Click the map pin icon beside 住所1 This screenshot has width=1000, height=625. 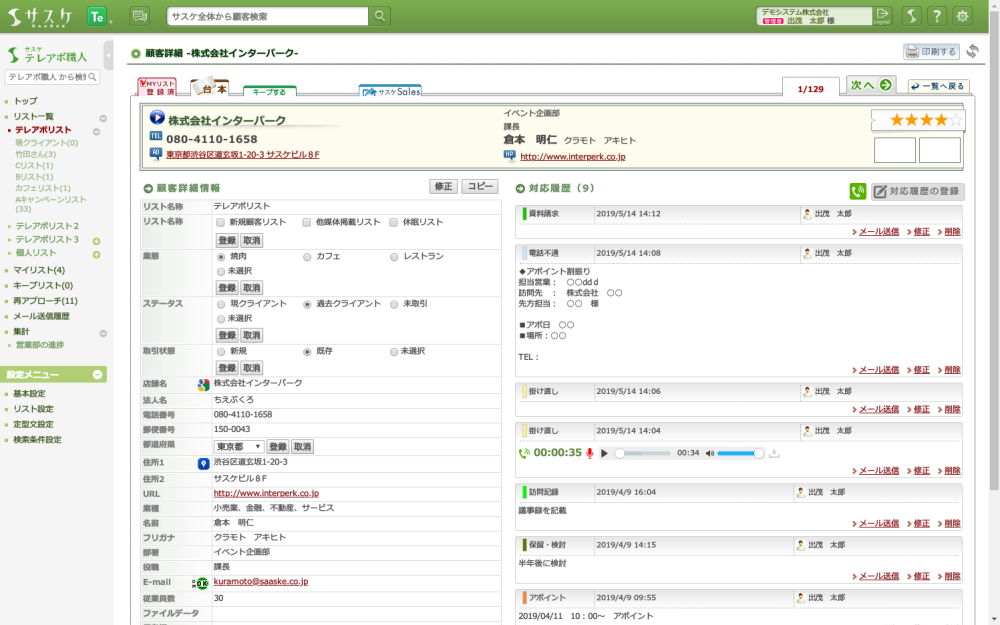pos(203,463)
